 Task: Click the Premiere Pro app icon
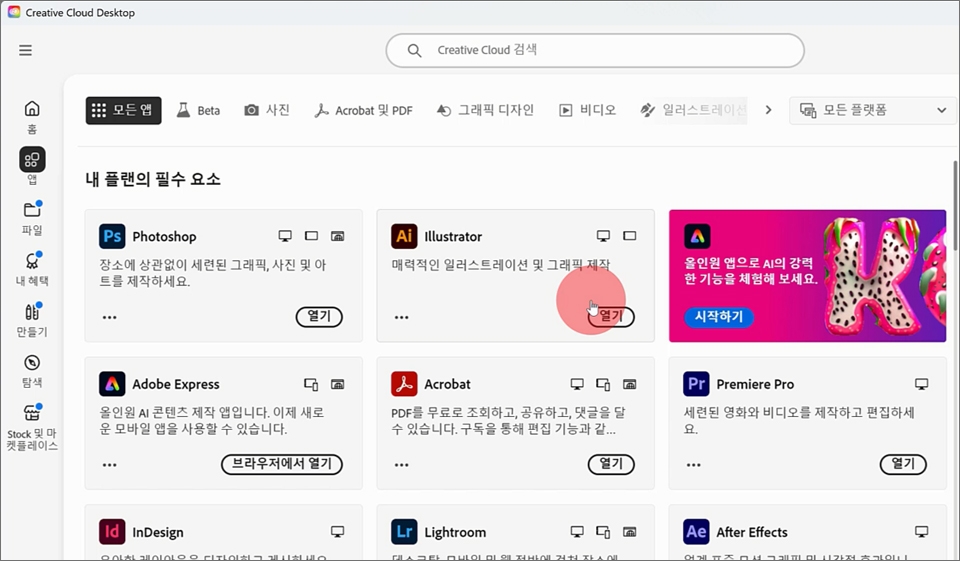tap(696, 384)
